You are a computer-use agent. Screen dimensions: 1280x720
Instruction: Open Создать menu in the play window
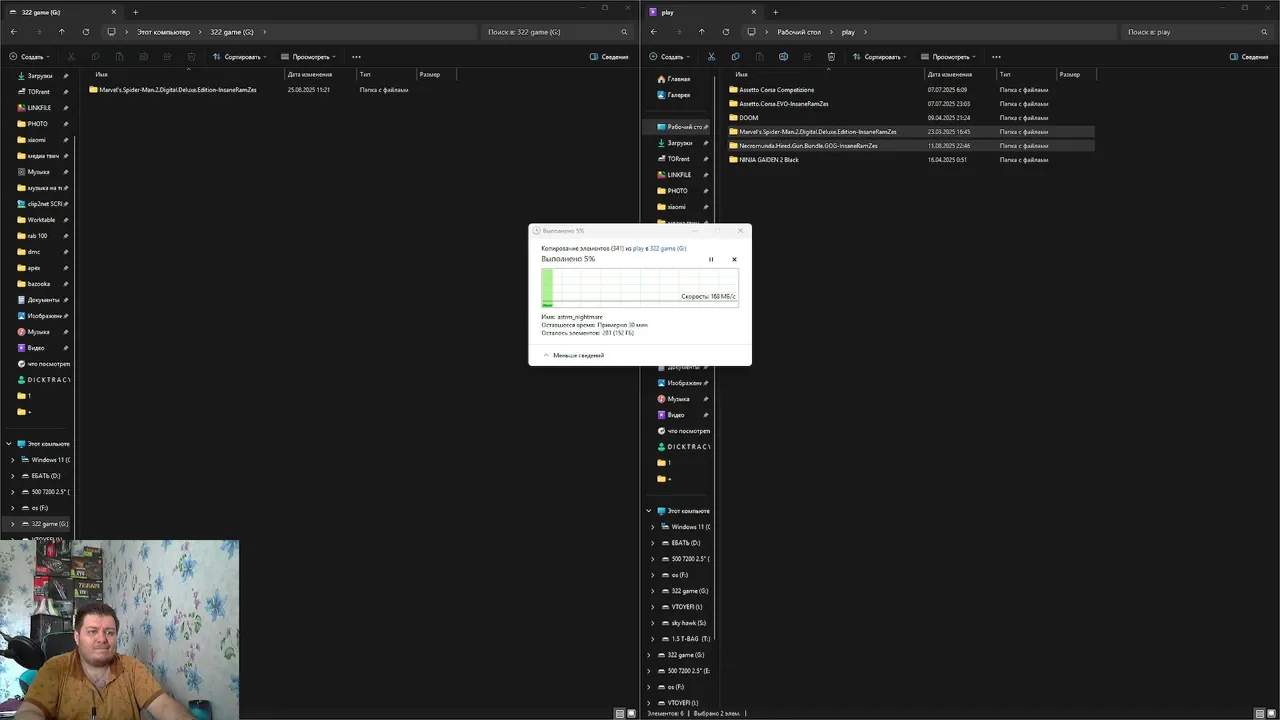tap(669, 57)
